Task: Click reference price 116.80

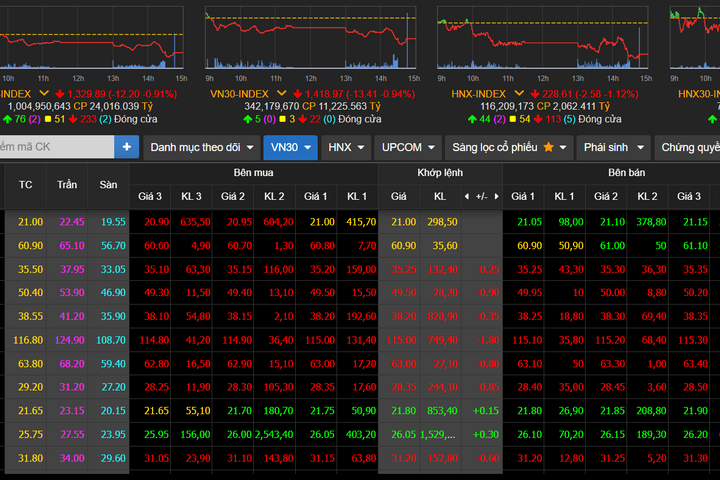Action: coord(28,340)
